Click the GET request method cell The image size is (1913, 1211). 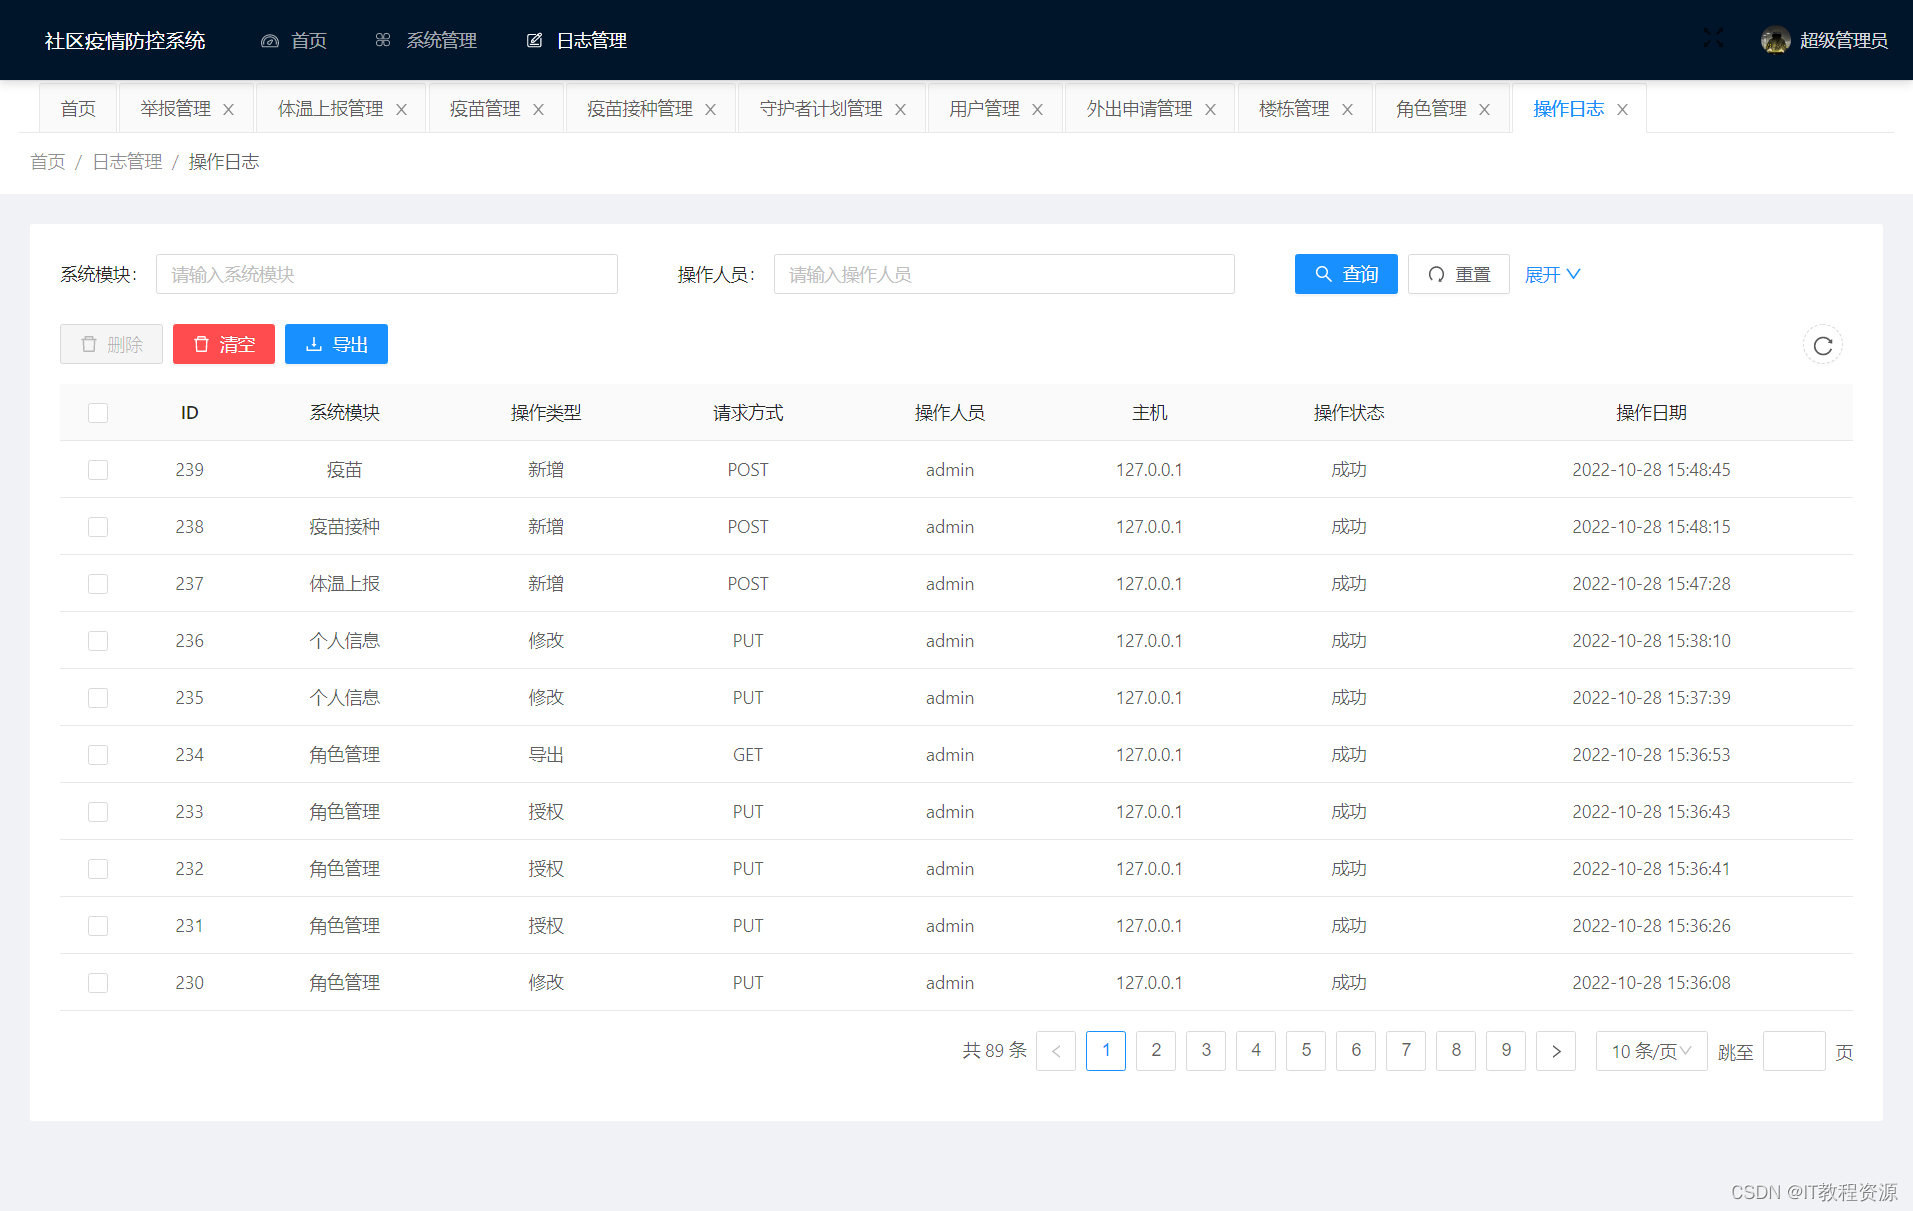click(748, 755)
